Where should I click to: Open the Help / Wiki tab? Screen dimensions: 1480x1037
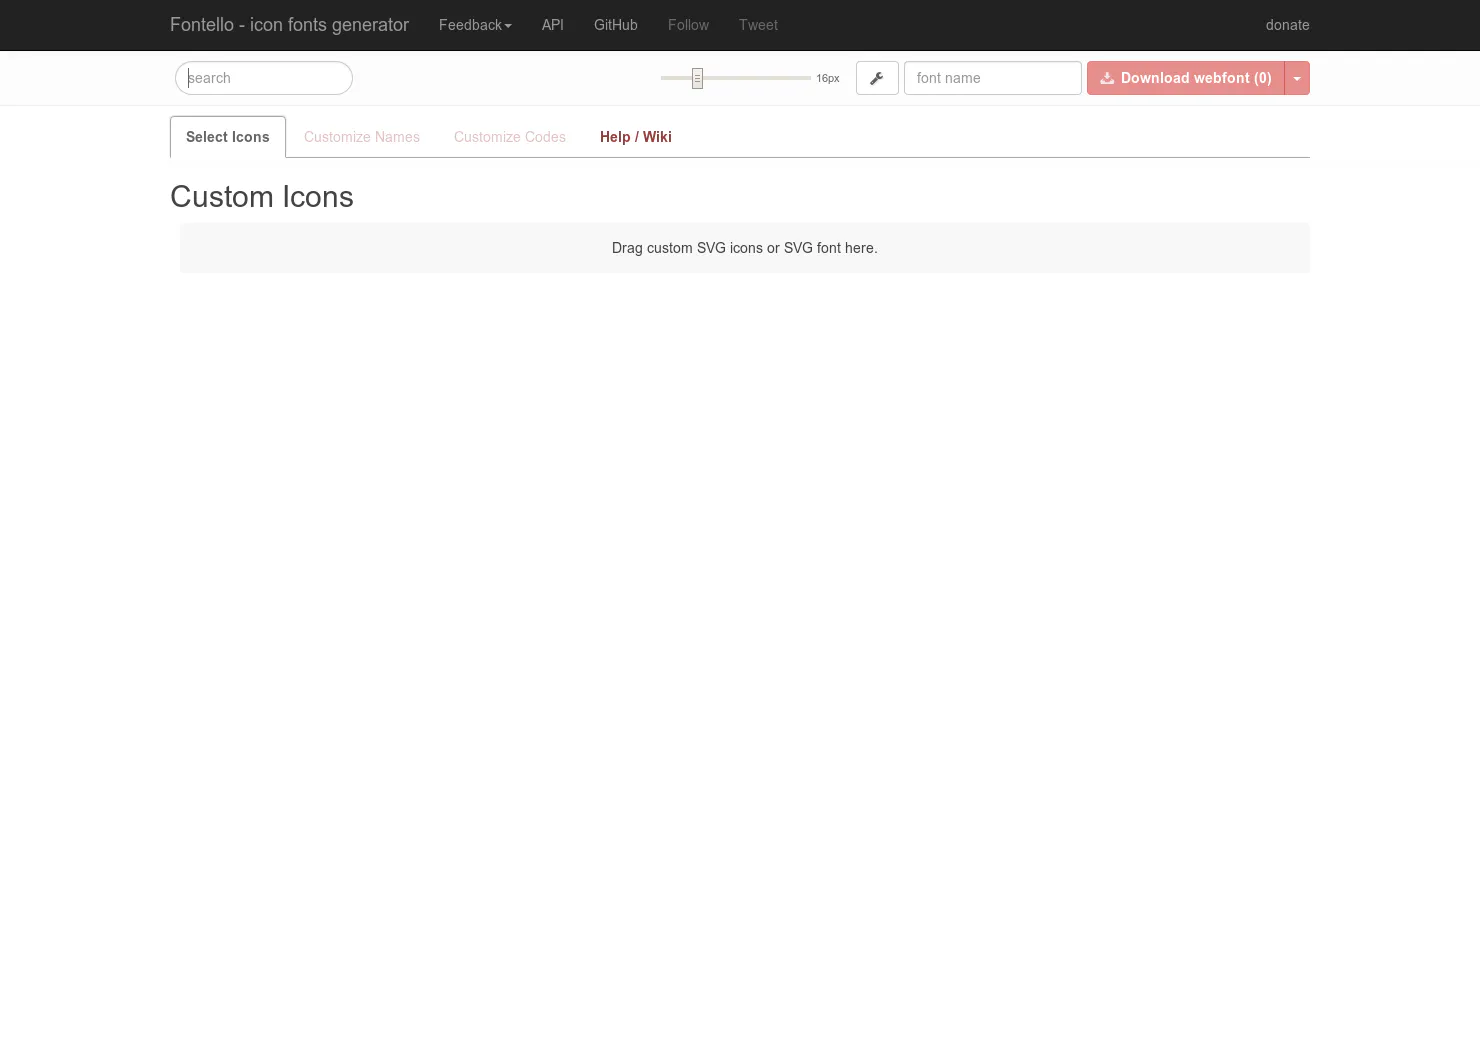(636, 137)
